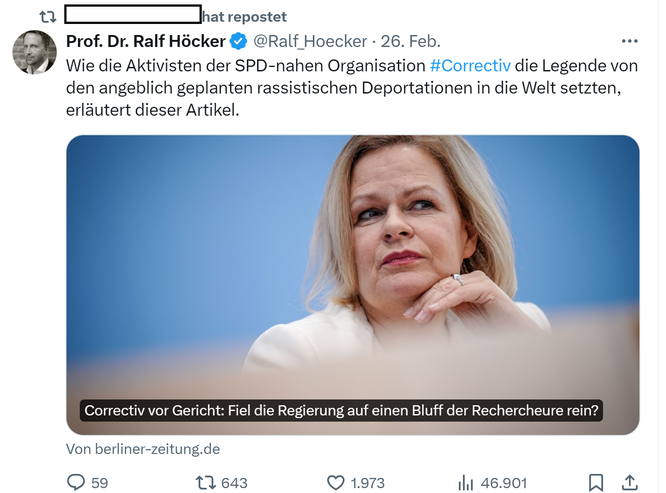This screenshot has width=666, height=493.
Task: Open the view statistics bar icon
Action: pyautogui.click(x=466, y=483)
